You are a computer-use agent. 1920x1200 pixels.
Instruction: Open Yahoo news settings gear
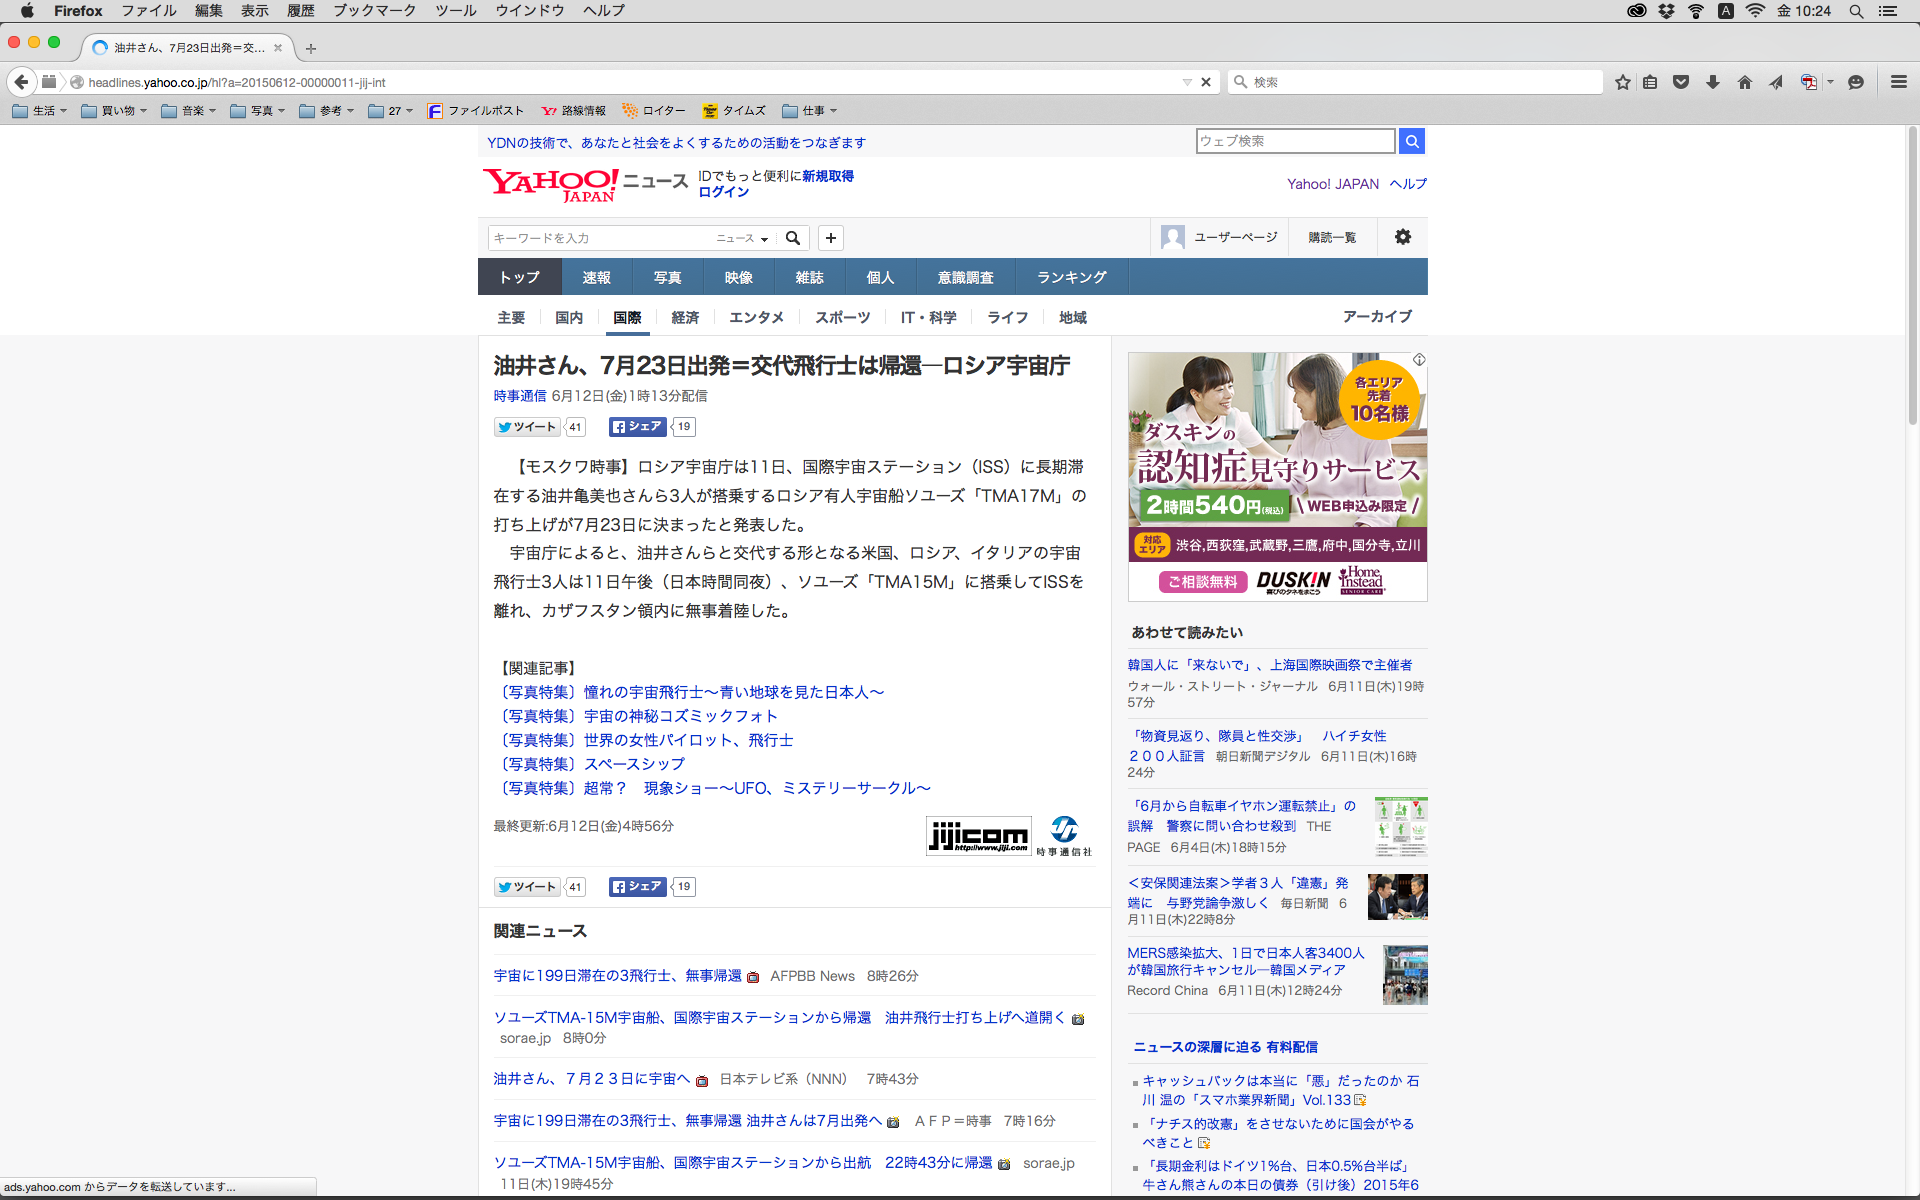[1402, 237]
